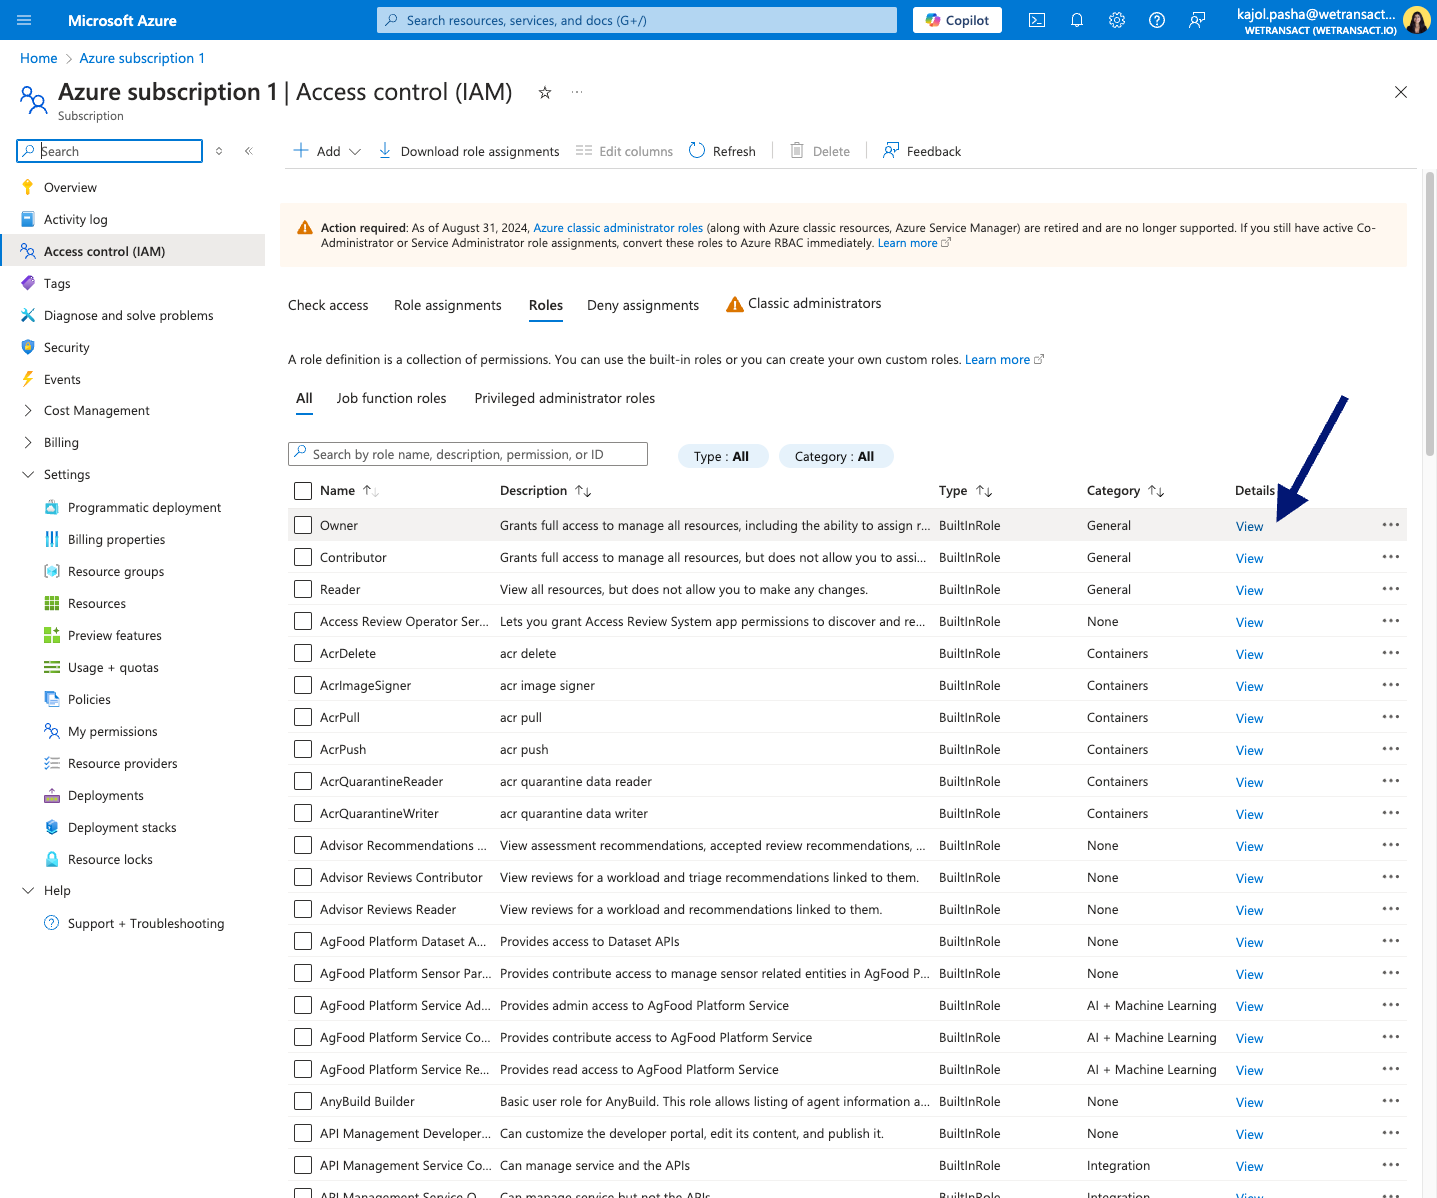Viewport: 1437px width, 1198px height.
Task: Open the feedback icon in top bar
Action: (x=1197, y=20)
